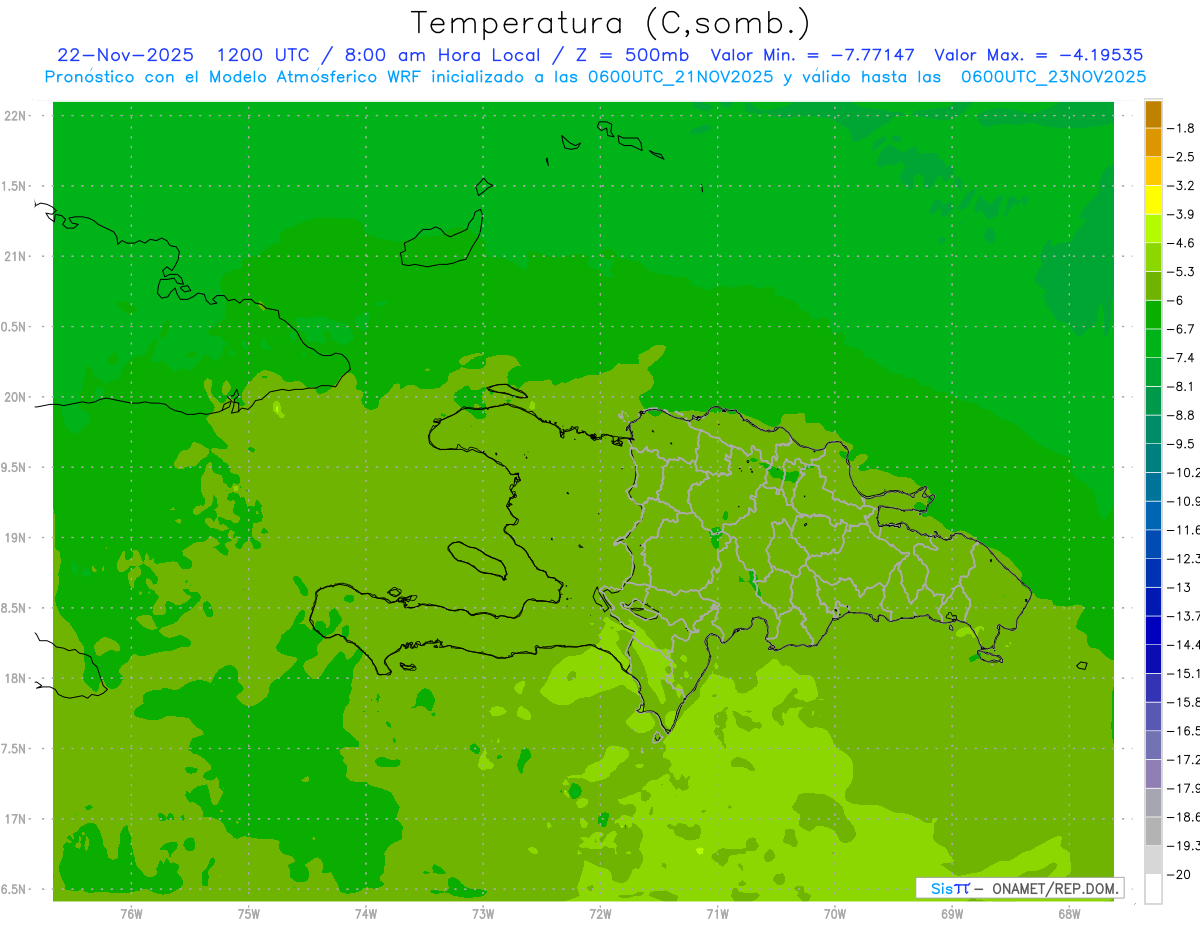
Task: Click the "73W" longitude label
Action: pyautogui.click(x=483, y=913)
